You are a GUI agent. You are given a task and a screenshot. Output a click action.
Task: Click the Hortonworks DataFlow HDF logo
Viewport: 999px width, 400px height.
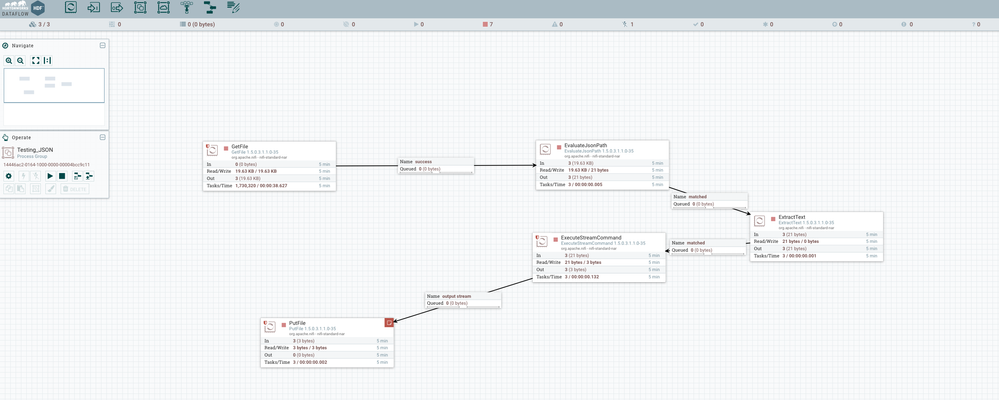[23, 8]
